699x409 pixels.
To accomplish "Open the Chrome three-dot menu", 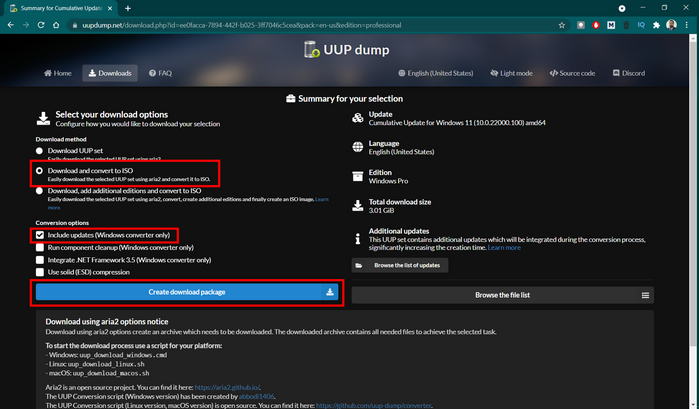I will pyautogui.click(x=687, y=25).
